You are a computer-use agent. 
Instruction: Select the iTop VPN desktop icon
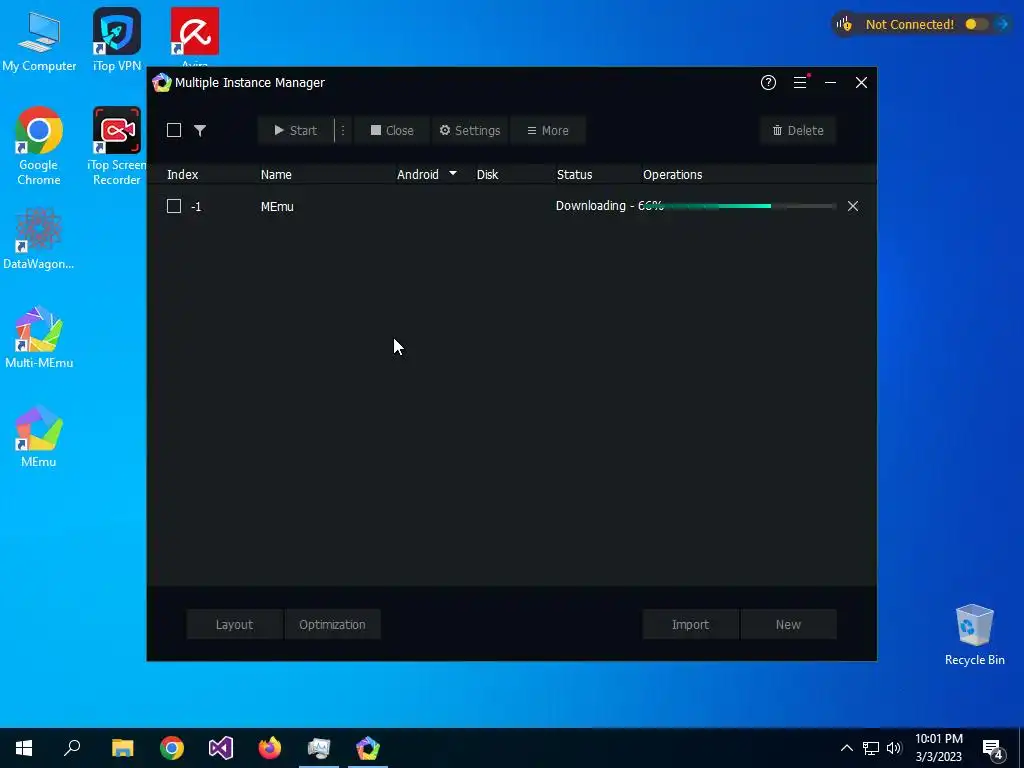point(117,40)
